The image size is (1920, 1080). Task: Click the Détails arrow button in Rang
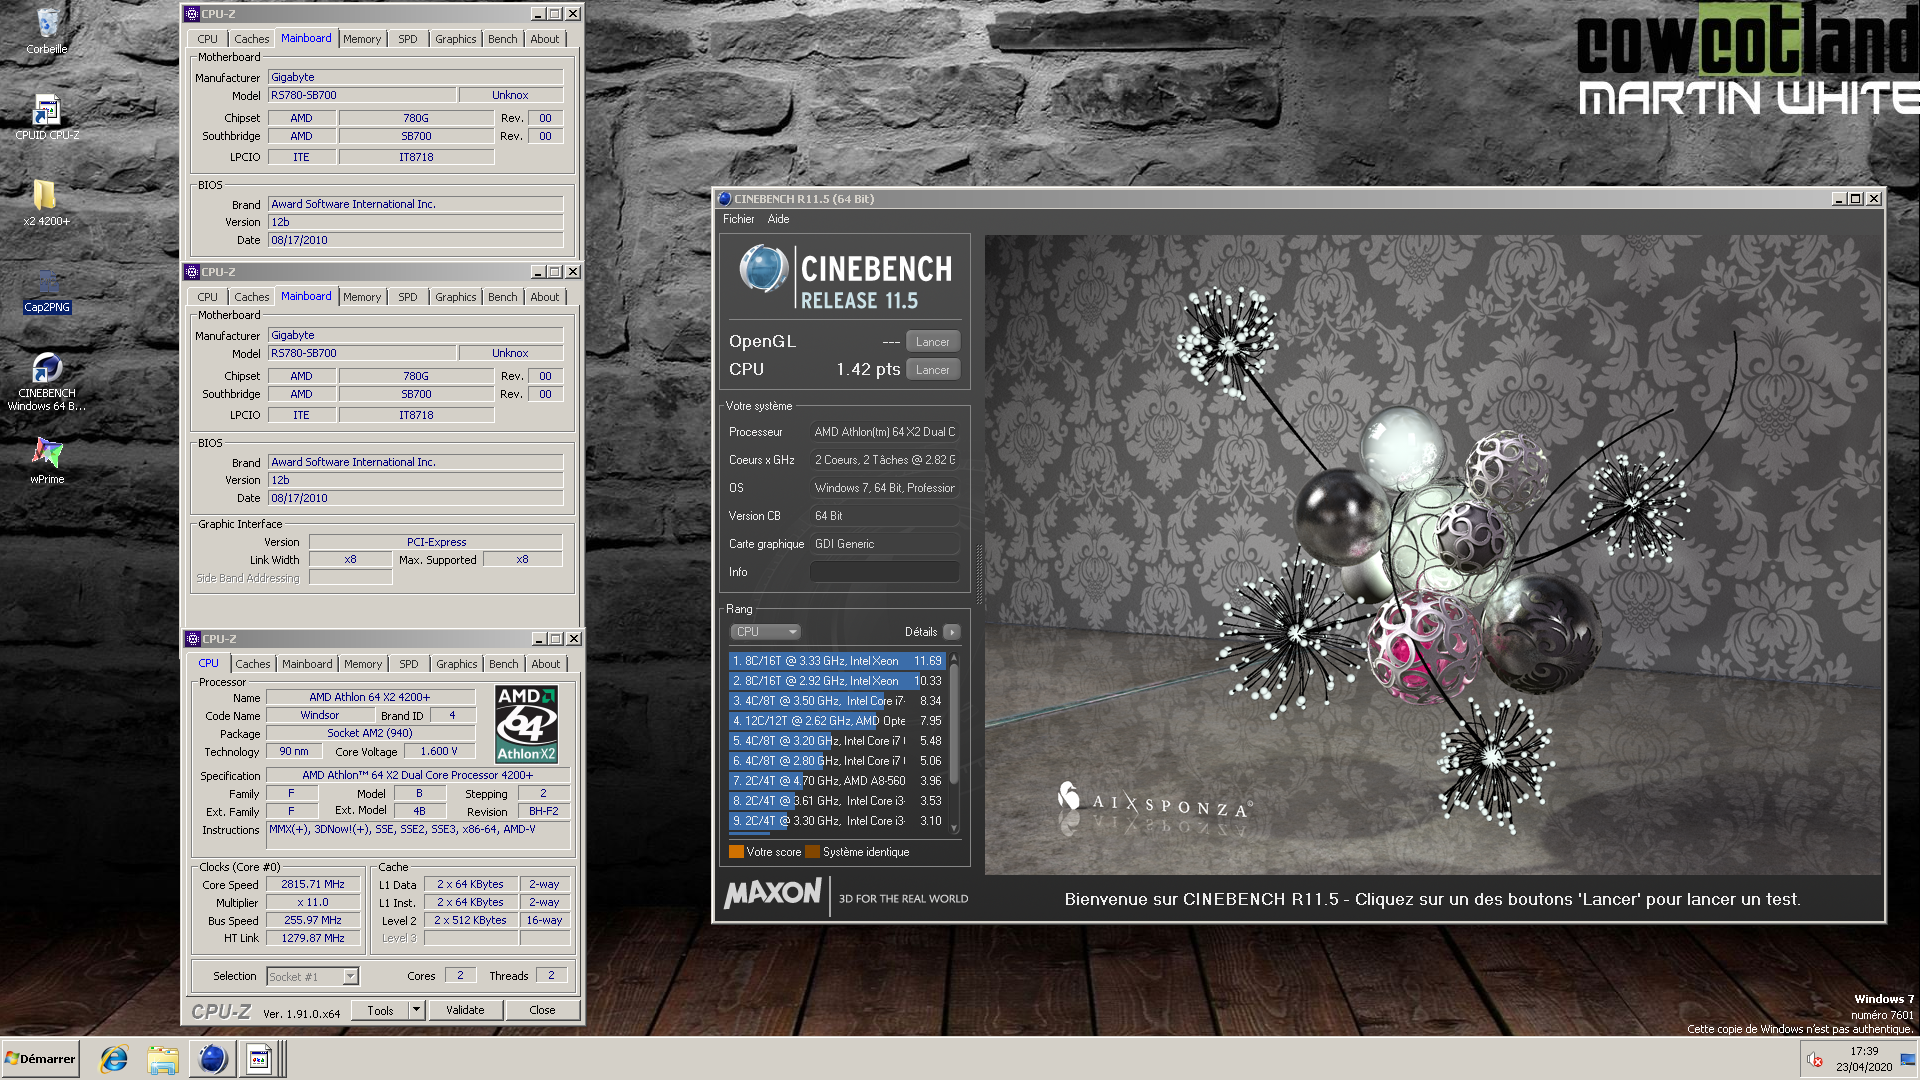point(952,632)
